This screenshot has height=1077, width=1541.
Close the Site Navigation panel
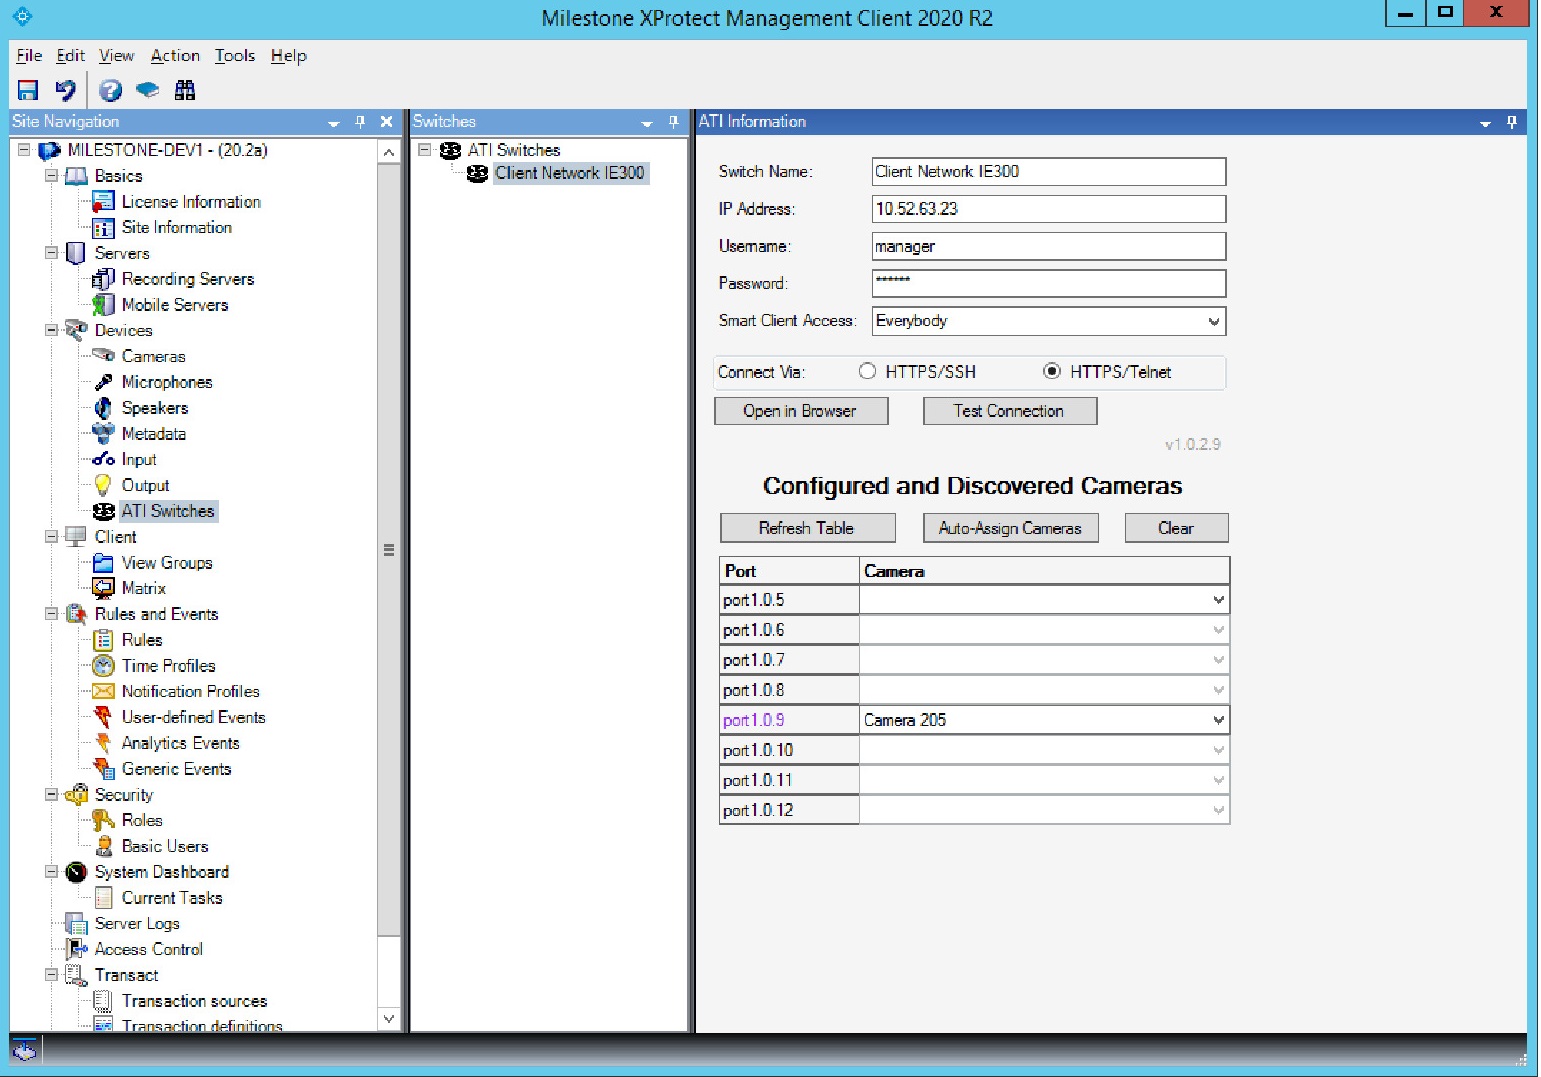point(387,122)
